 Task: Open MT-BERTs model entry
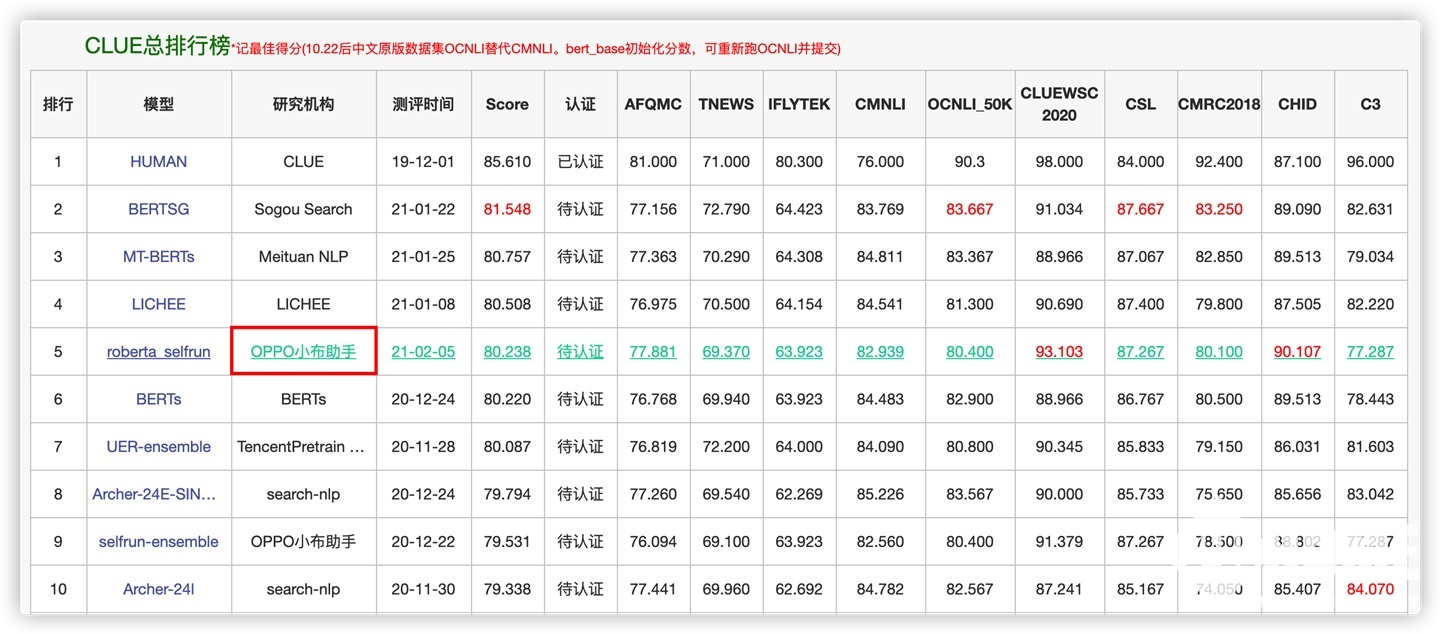coord(158,256)
